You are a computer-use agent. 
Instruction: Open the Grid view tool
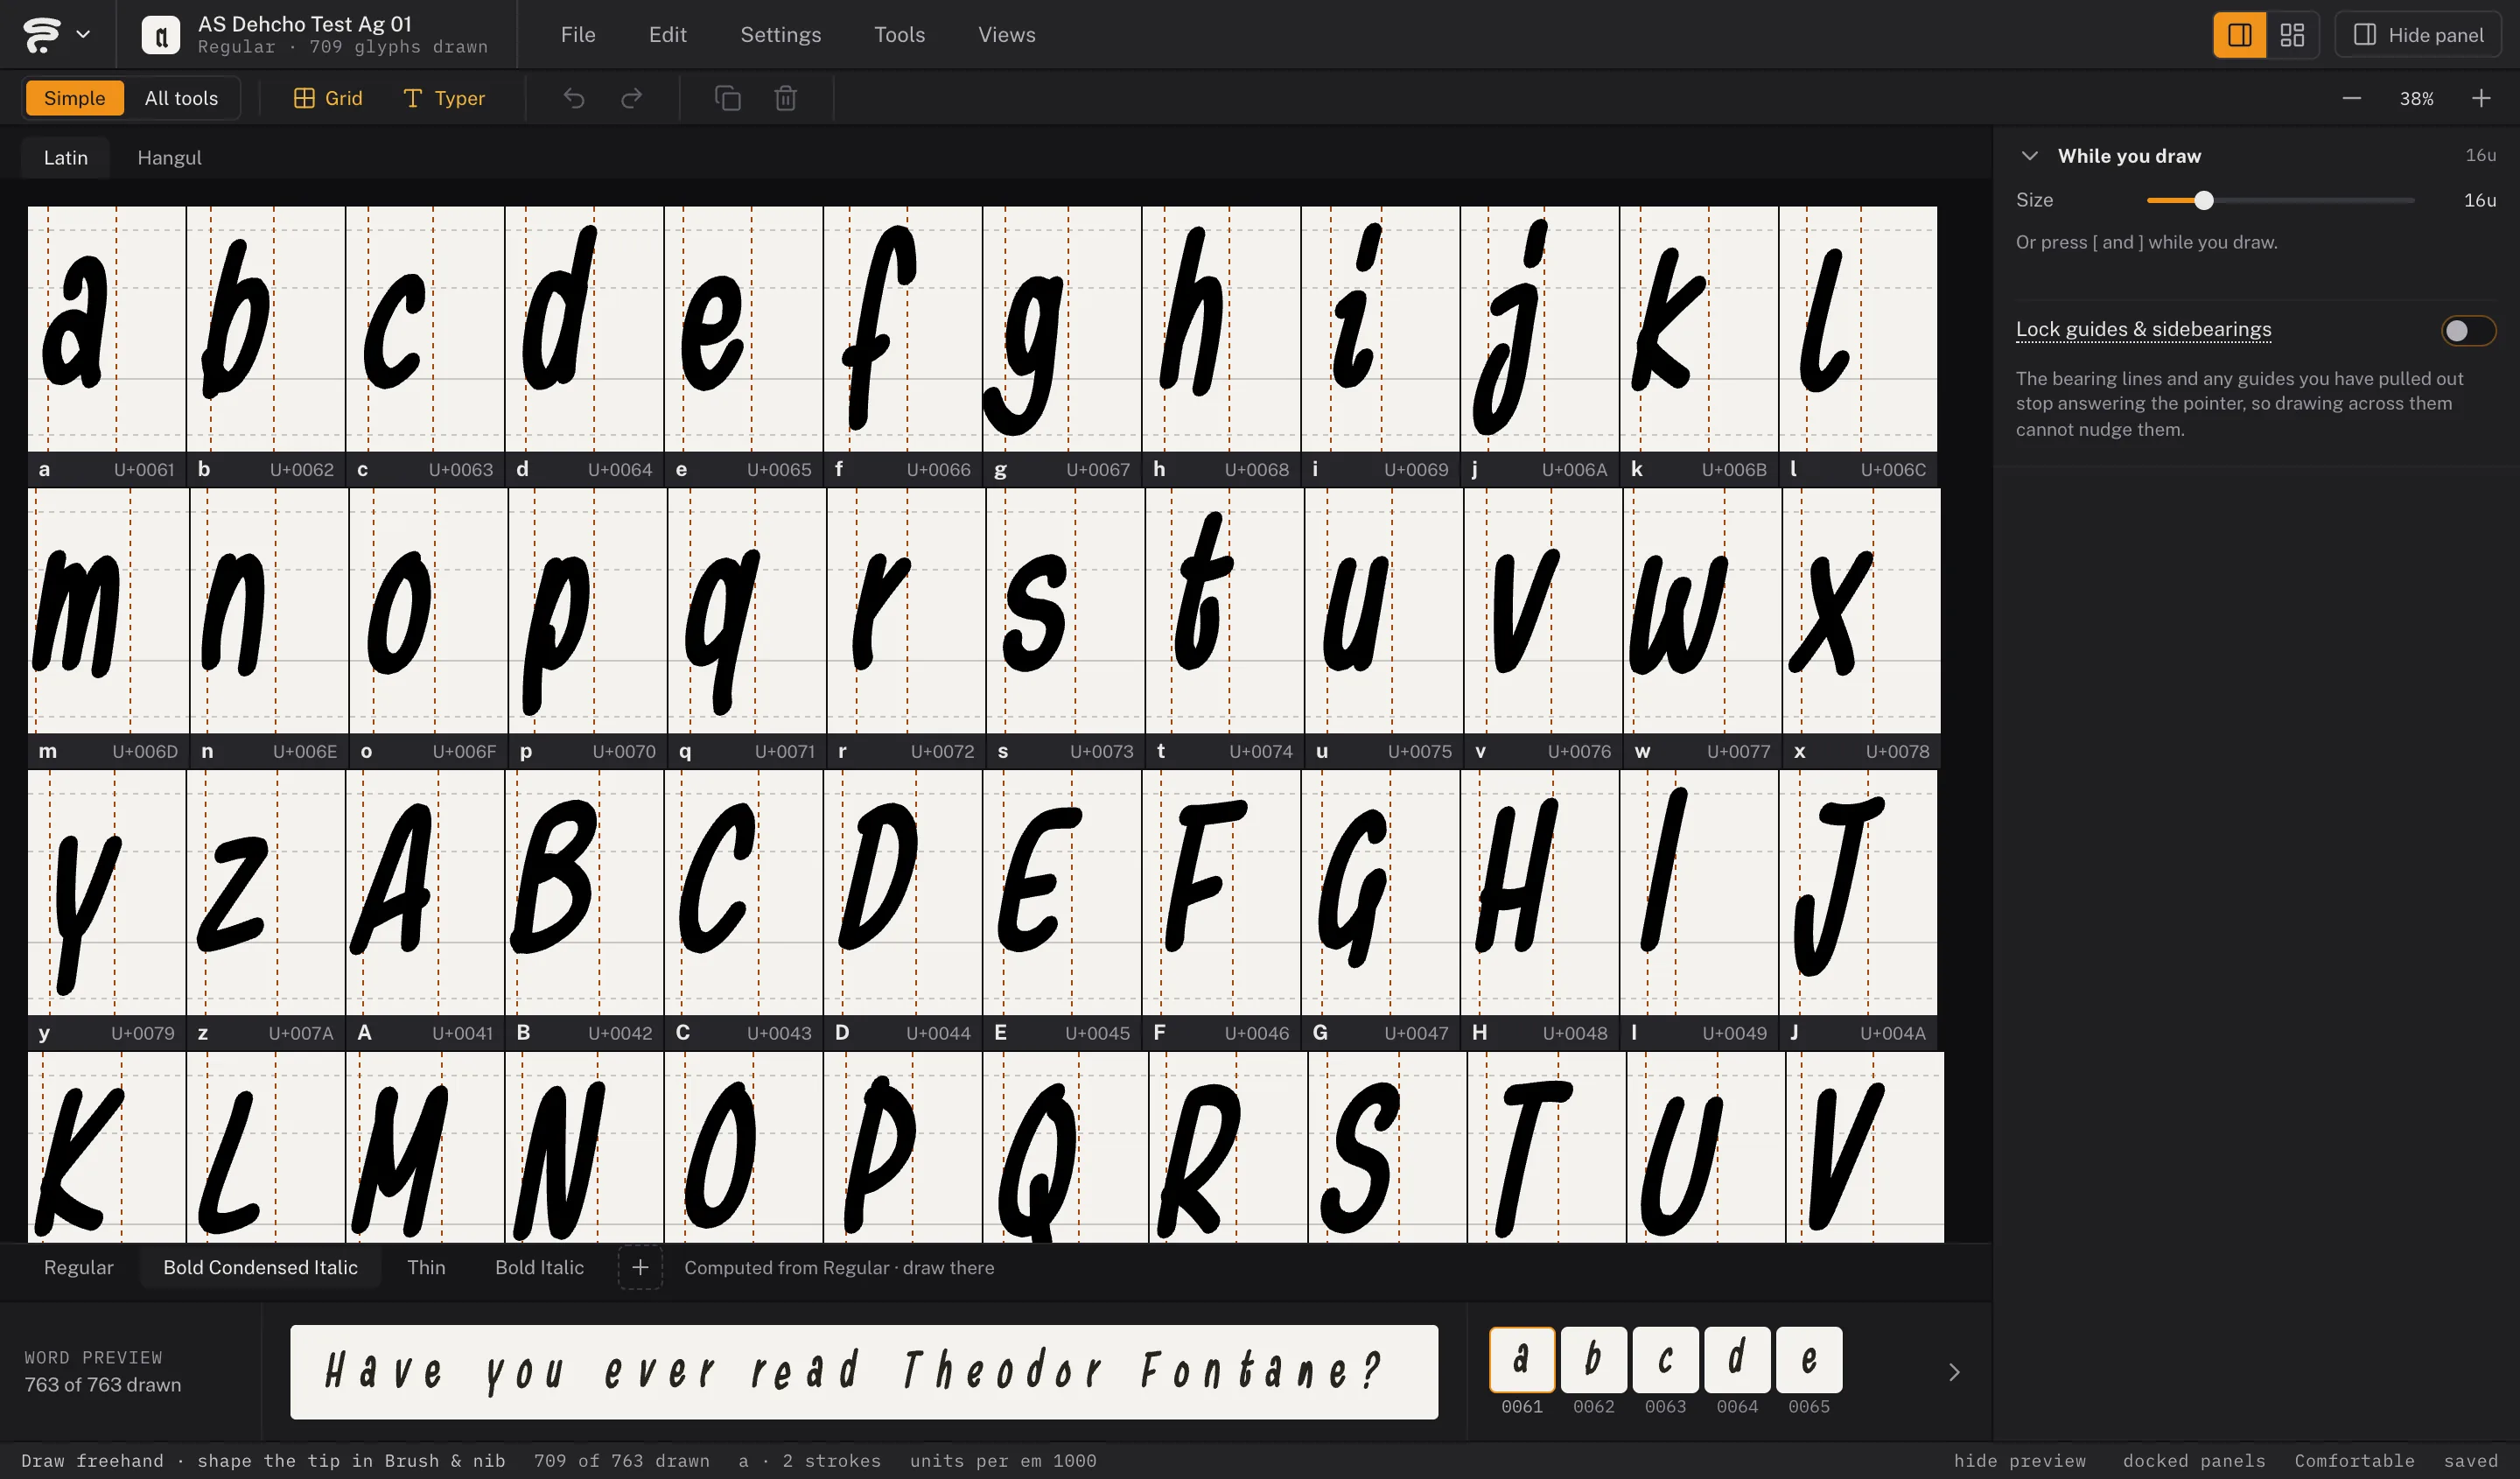[328, 98]
